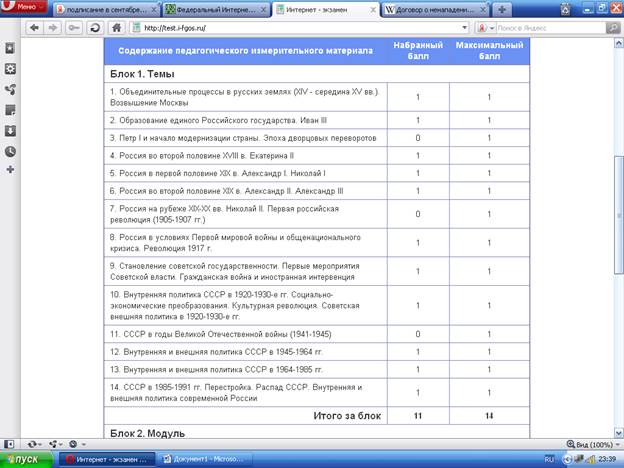
Task: Open the Opera Turbo status dropdown
Action: 77,444
